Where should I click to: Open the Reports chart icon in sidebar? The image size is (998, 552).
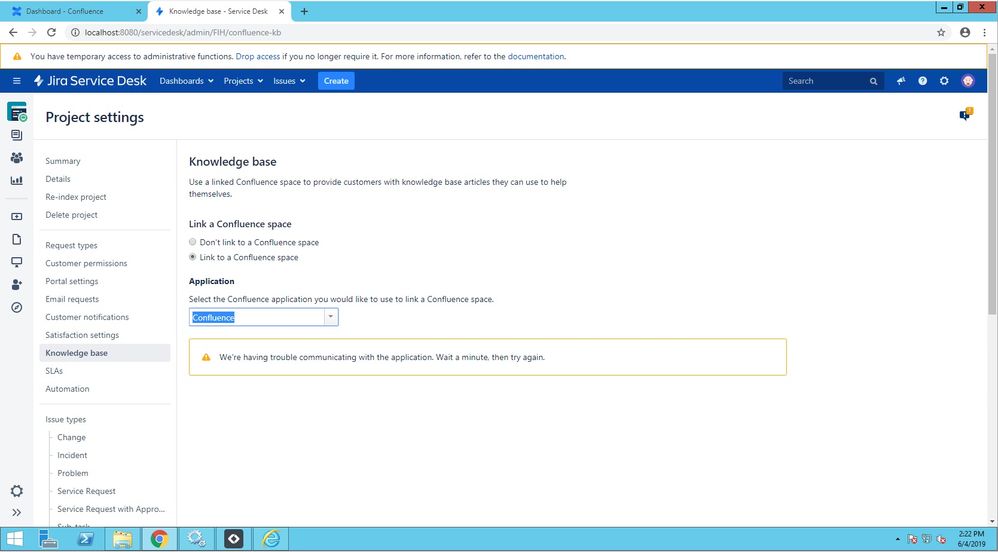pos(17,180)
